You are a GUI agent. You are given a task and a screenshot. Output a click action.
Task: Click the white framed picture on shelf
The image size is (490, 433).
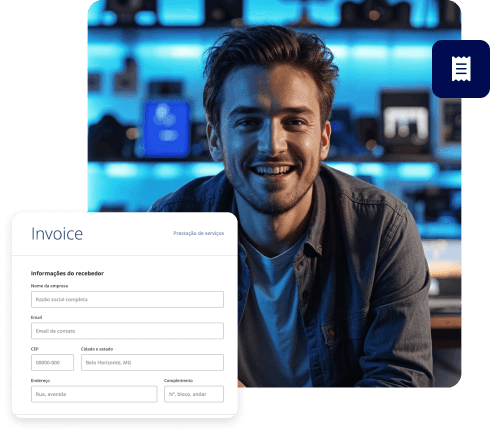pos(405,123)
